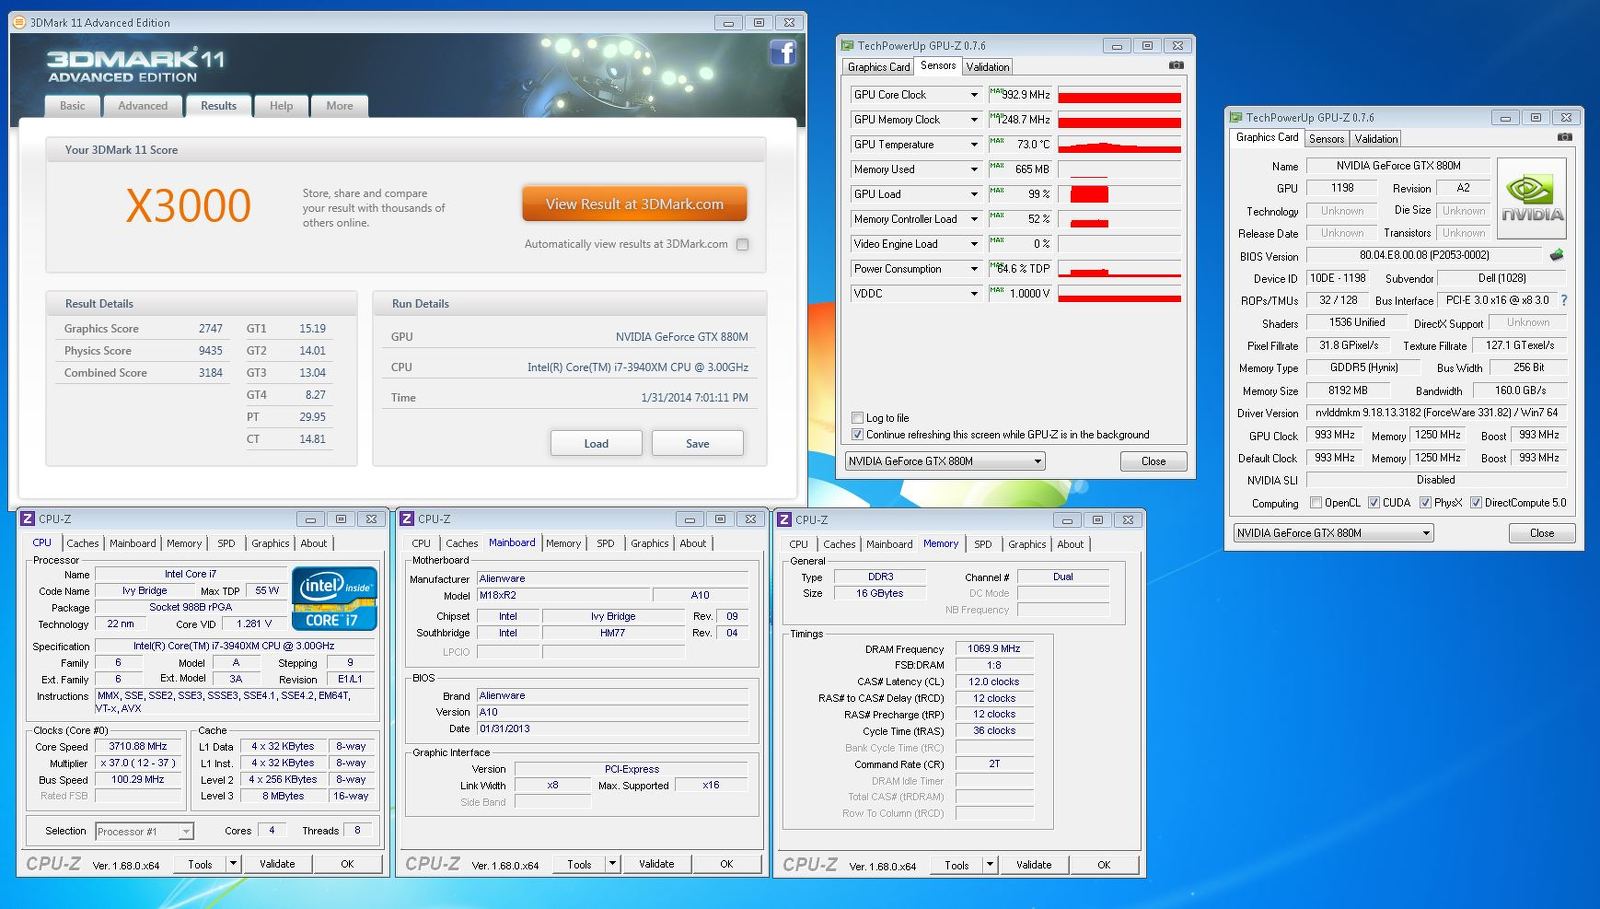The width and height of the screenshot is (1600, 909).
Task: Click the 3DMark 11 title bar app icon
Action: pyautogui.click(x=19, y=22)
